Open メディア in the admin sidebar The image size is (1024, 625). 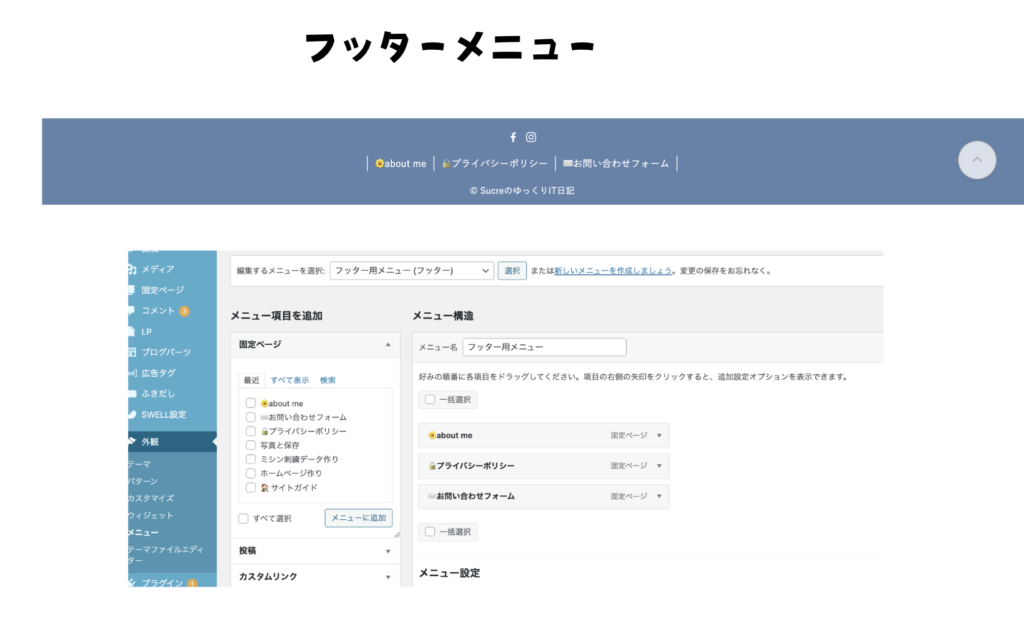tap(157, 269)
